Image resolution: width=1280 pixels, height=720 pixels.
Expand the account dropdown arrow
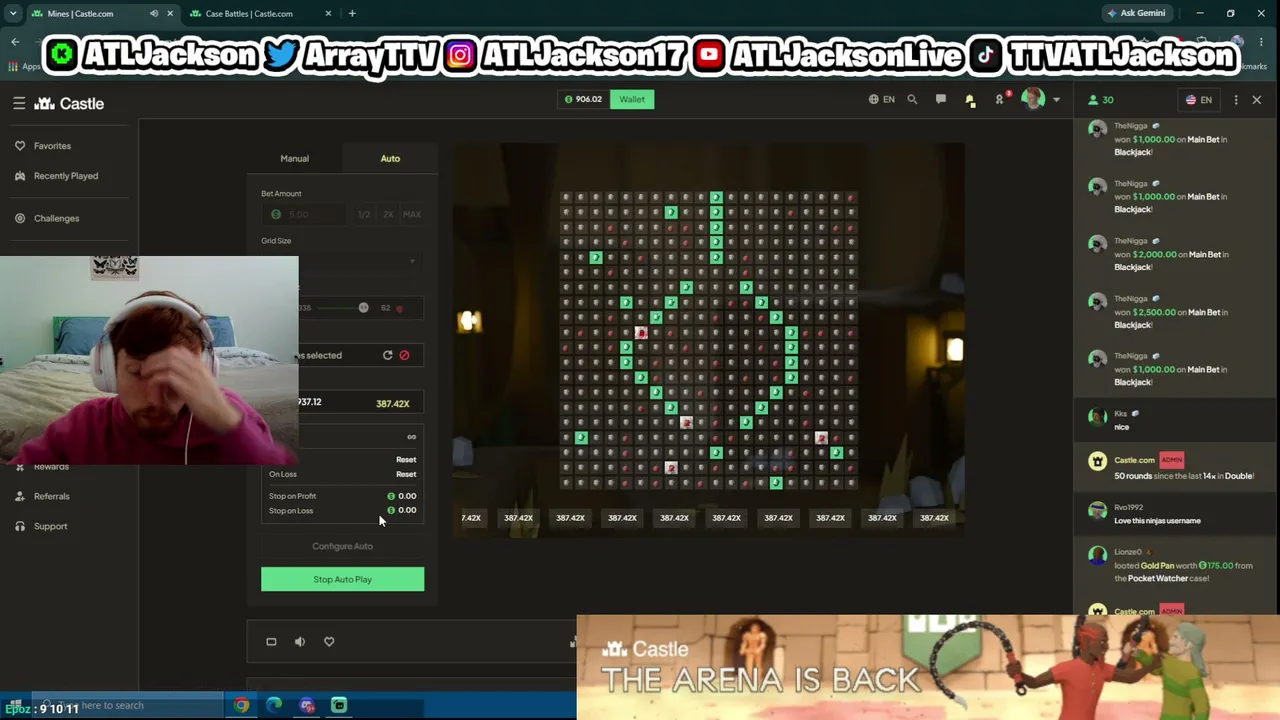[x=1056, y=100]
